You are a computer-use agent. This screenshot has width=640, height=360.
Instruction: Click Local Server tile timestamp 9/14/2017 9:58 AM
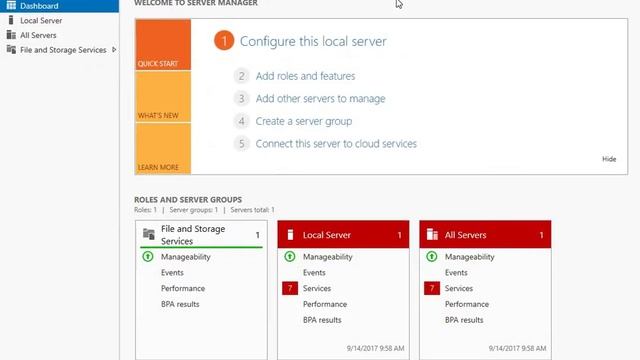[376, 348]
